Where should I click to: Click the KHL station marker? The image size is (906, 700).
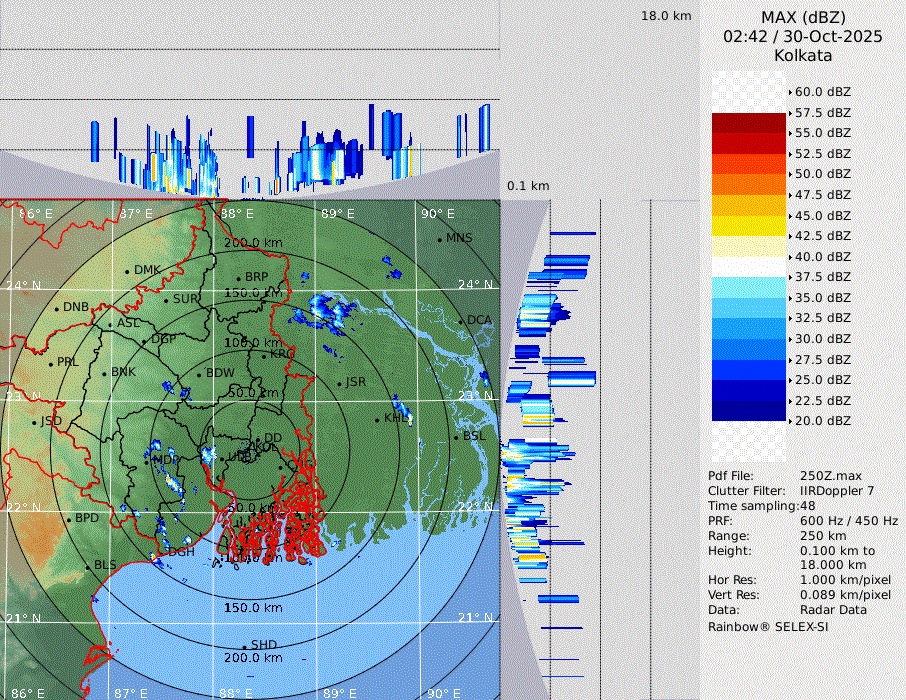coord(377,419)
